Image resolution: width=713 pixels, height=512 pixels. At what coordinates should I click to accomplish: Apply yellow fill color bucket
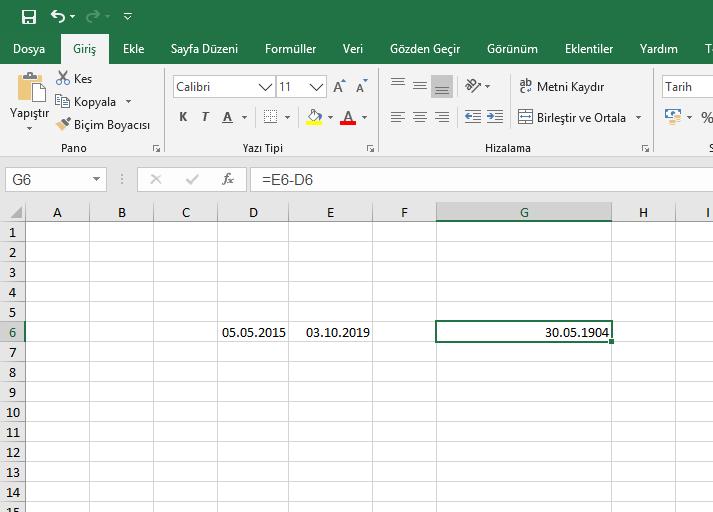click(x=314, y=117)
